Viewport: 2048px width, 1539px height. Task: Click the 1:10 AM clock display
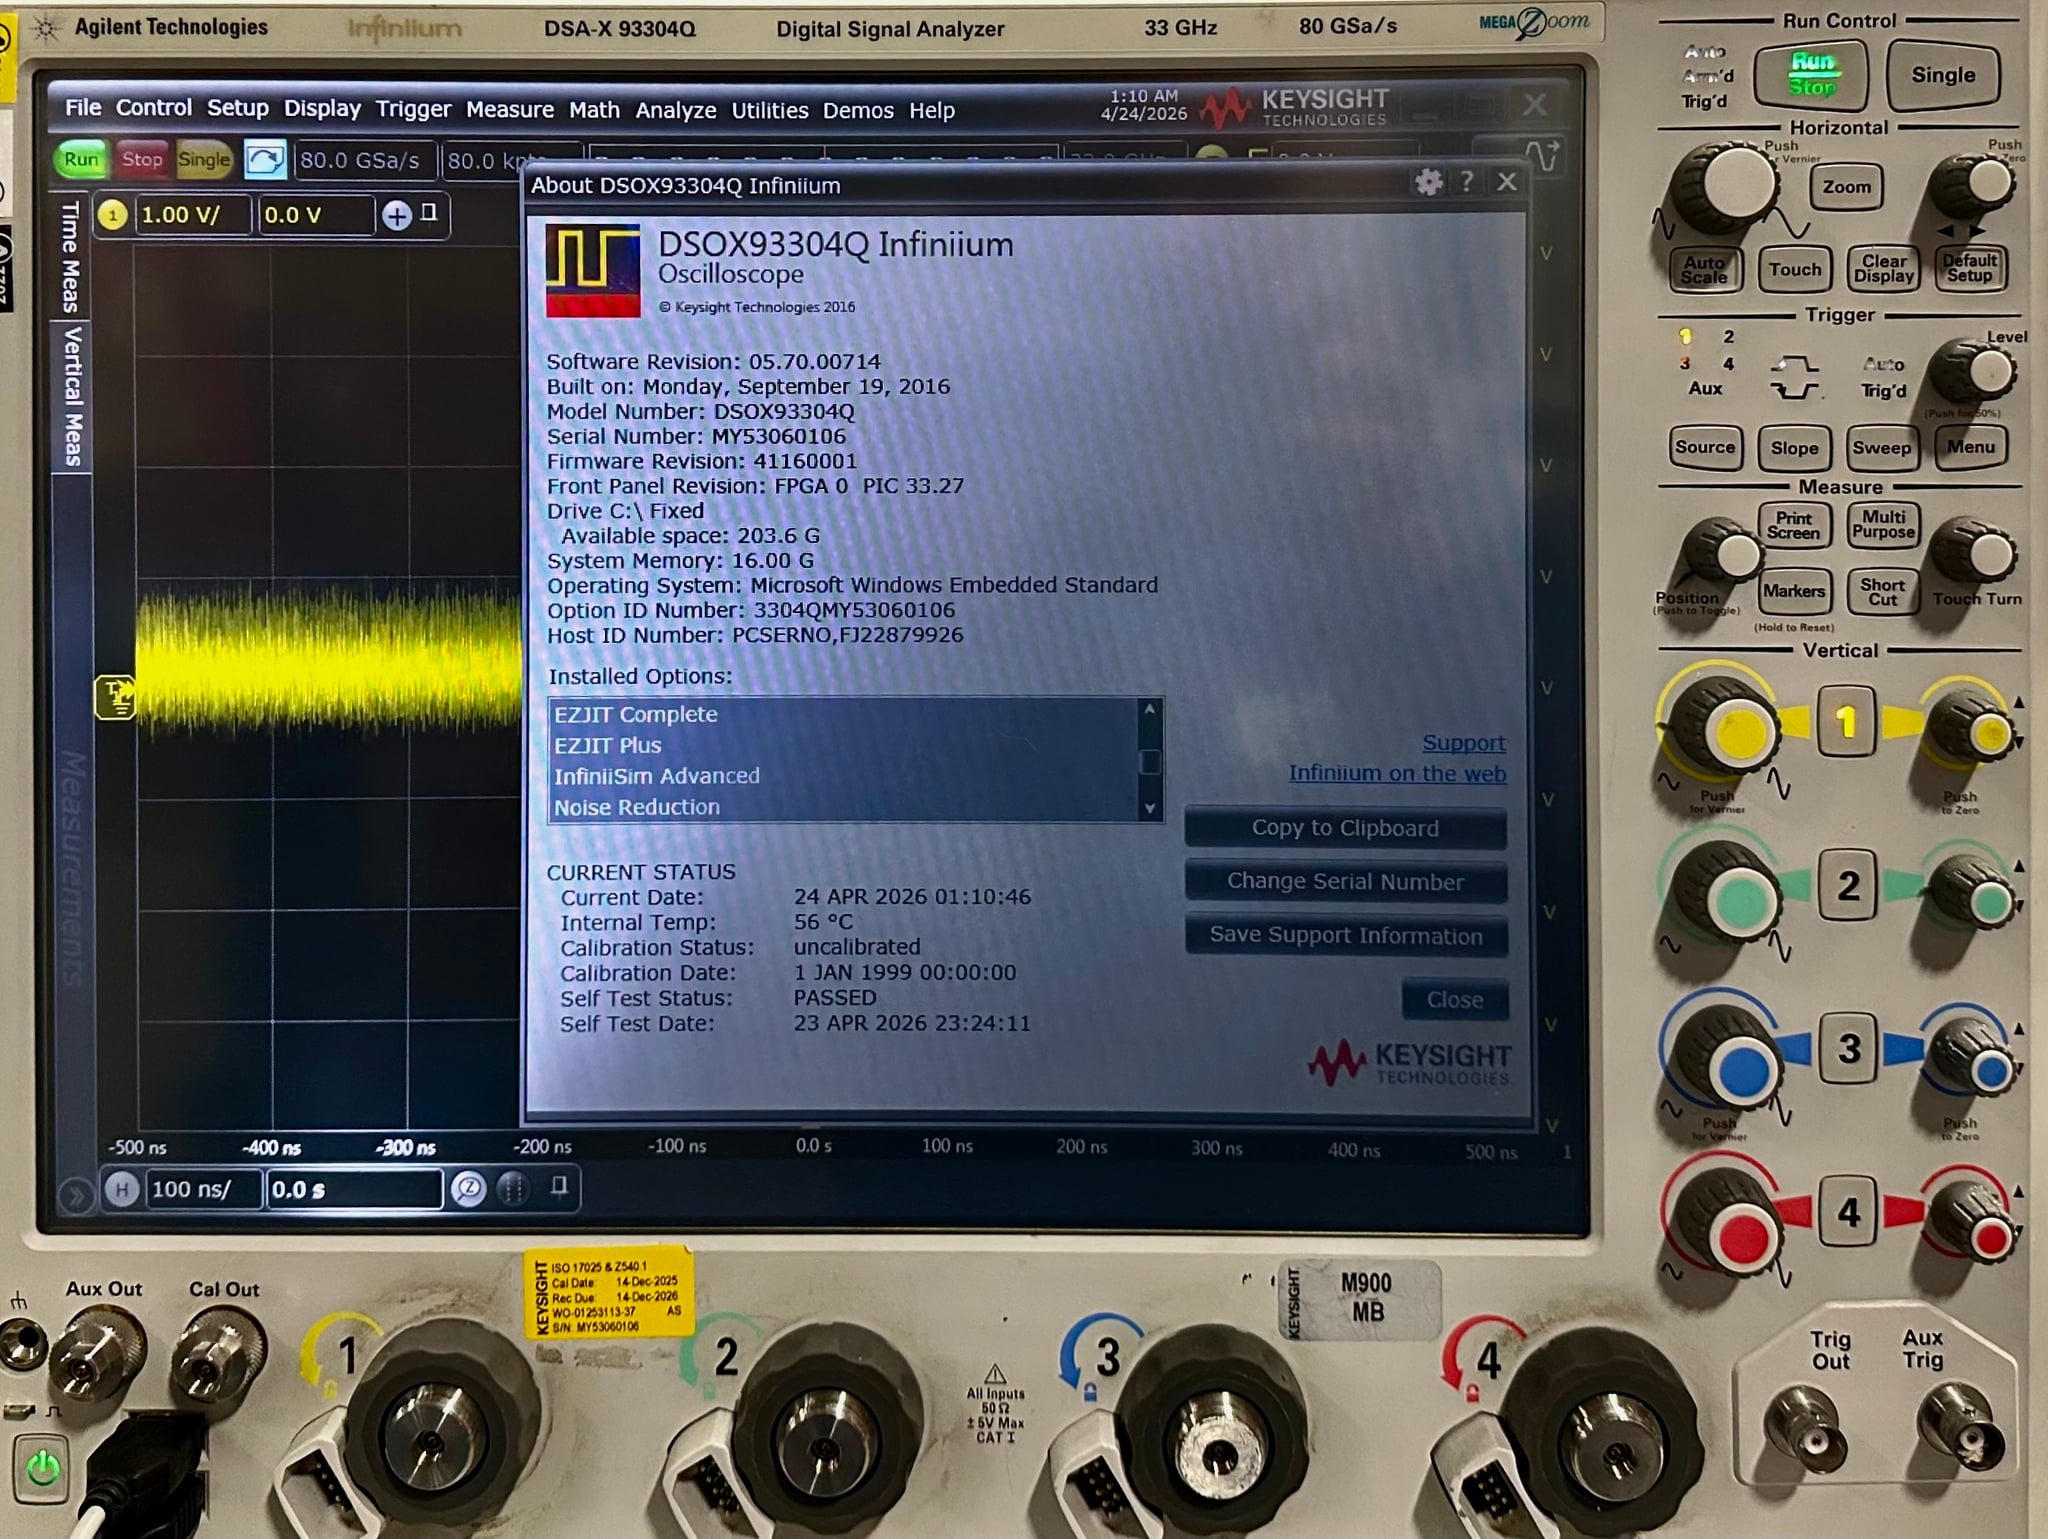(x=1144, y=96)
